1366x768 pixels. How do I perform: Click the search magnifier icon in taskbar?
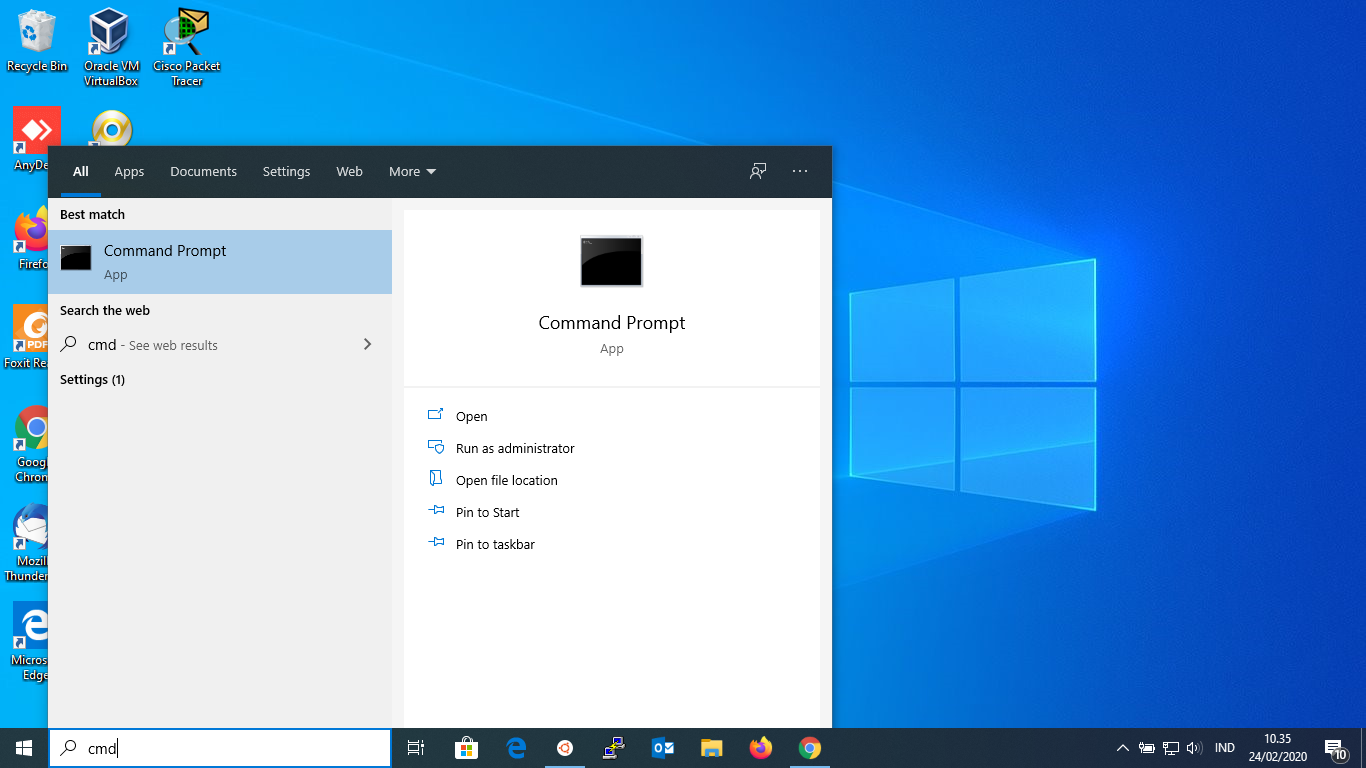(x=68, y=747)
